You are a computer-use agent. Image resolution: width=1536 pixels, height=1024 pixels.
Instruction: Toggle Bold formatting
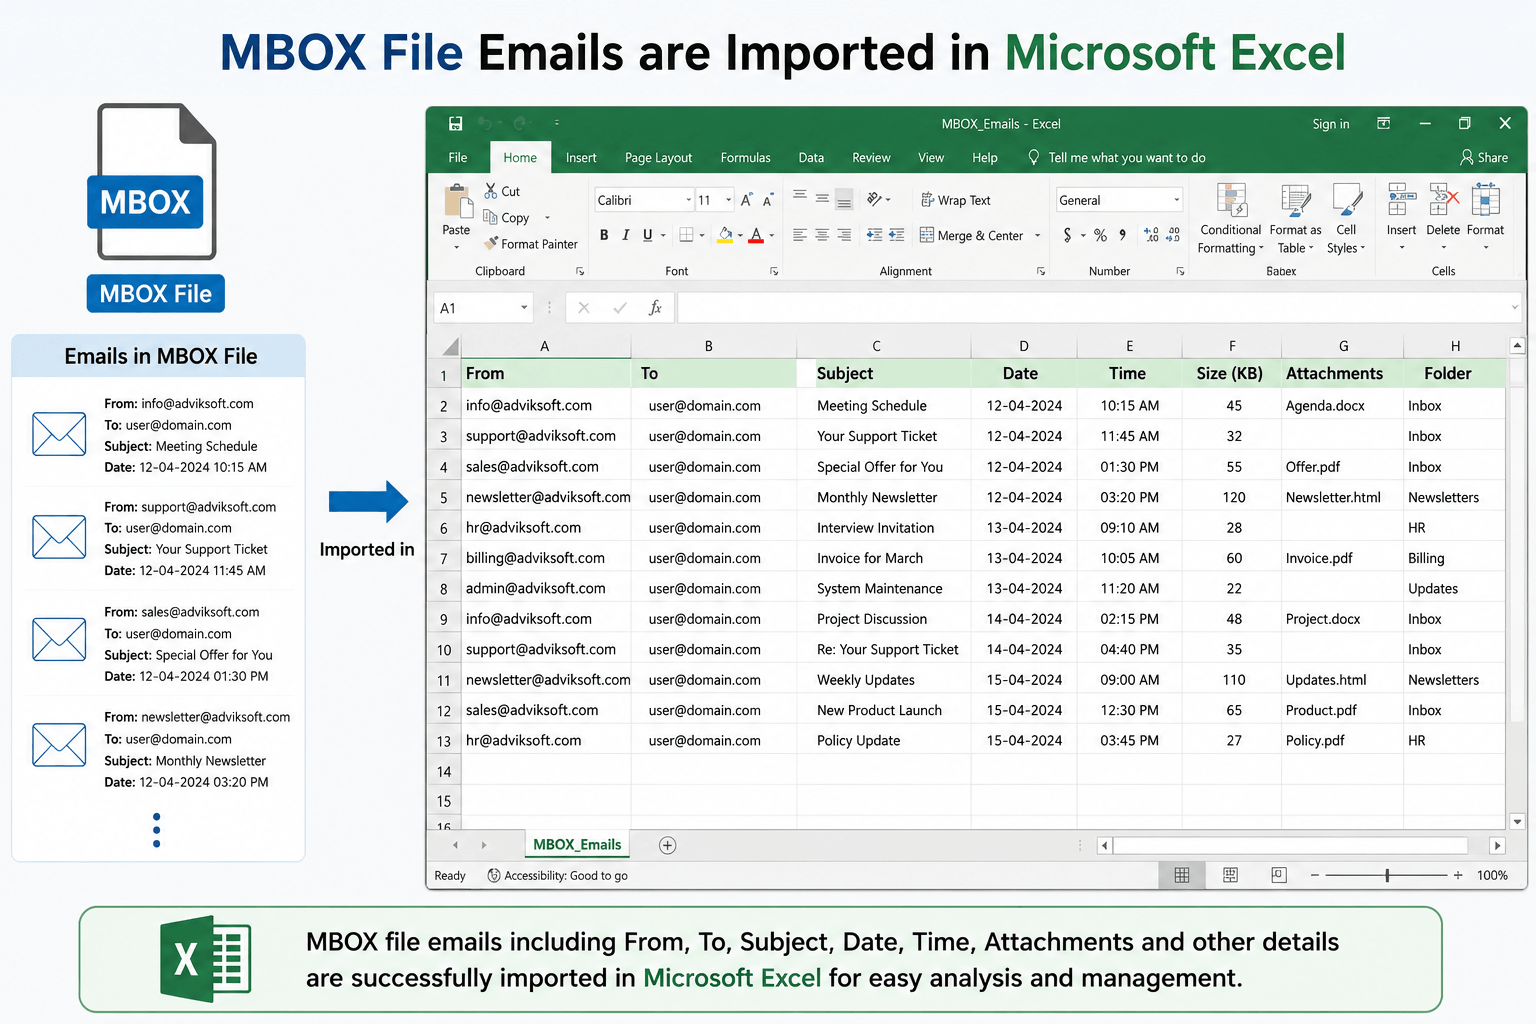pos(604,235)
